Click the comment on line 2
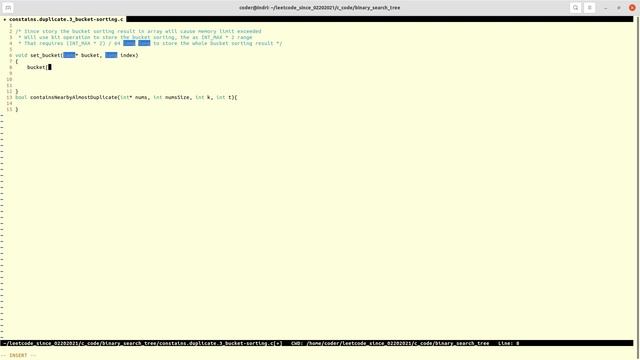This screenshot has width=640, height=360. point(138,31)
